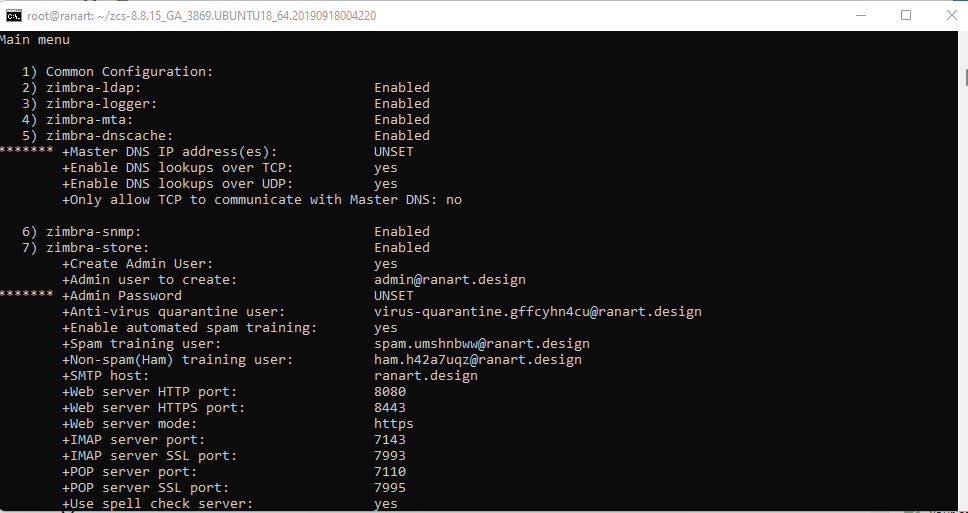Click the 7995 port value

pos(390,488)
